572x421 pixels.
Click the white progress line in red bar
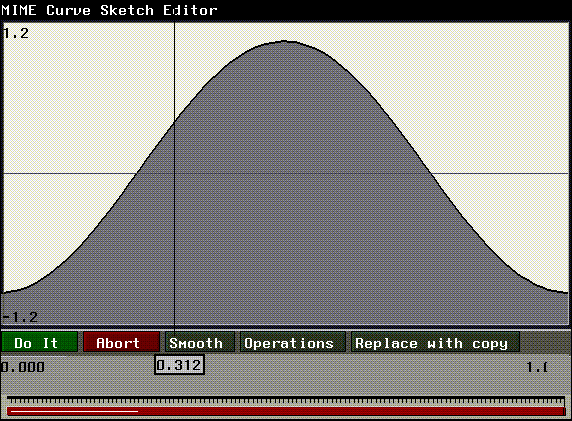pyautogui.click(x=74, y=412)
